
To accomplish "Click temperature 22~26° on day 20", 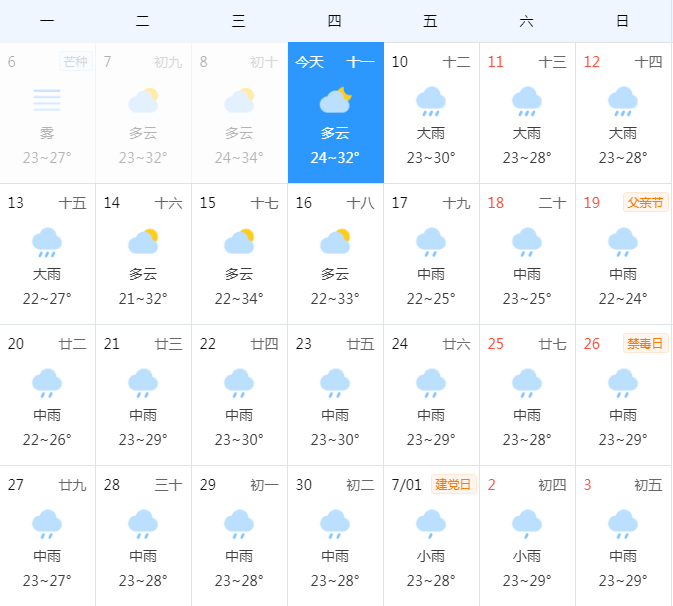I will pos(47,439).
